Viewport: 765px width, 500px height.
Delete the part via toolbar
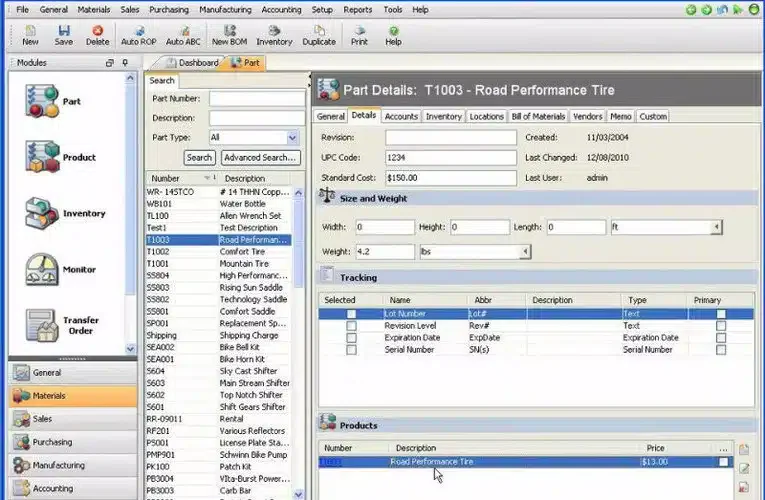[x=98, y=36]
